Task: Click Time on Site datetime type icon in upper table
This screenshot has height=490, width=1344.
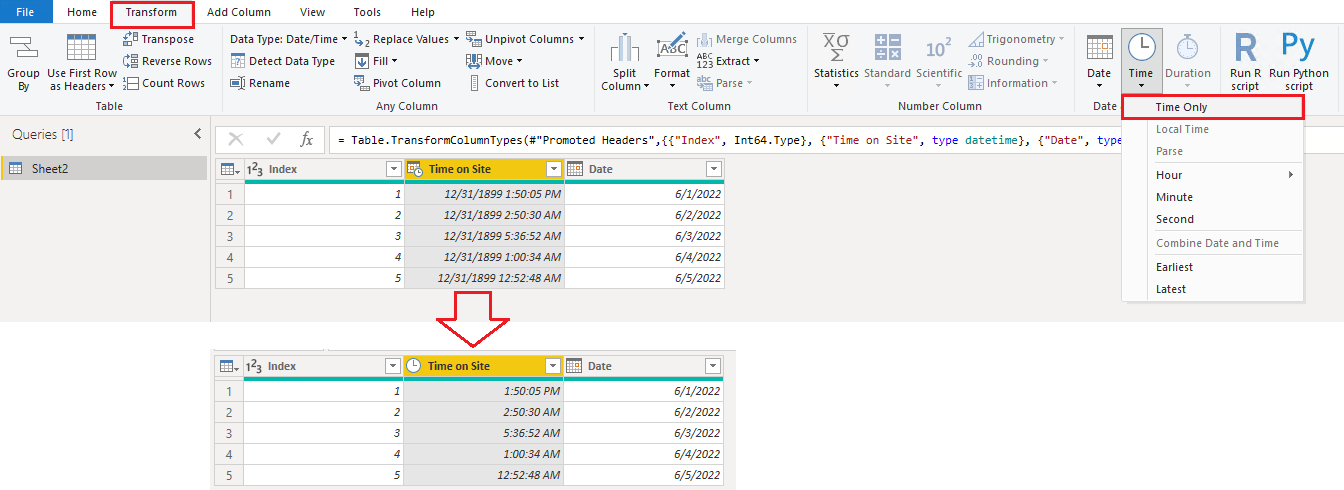Action: [415, 170]
